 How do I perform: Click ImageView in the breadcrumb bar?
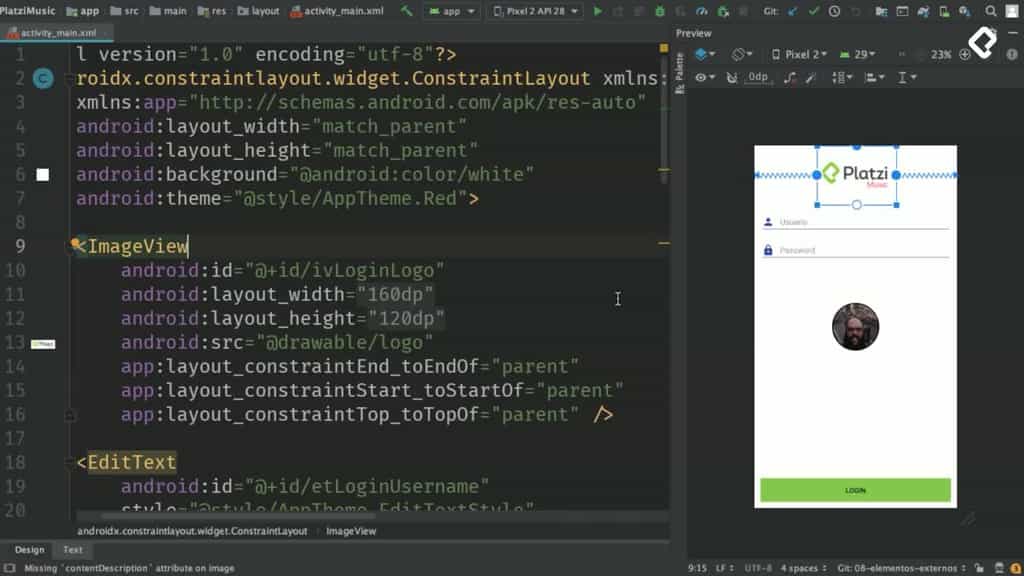pos(352,531)
